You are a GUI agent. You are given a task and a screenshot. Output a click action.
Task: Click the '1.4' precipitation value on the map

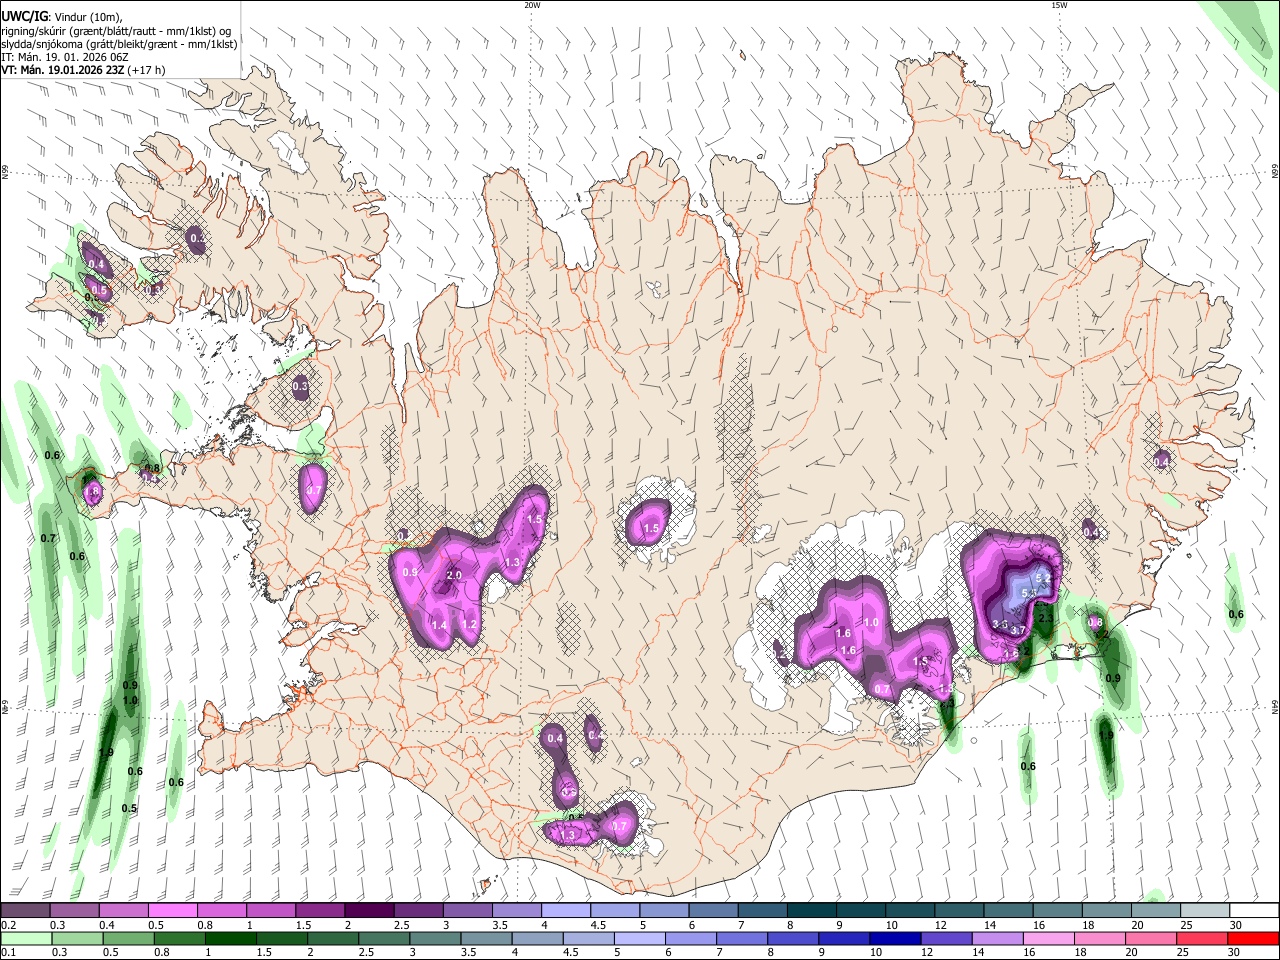coord(439,625)
